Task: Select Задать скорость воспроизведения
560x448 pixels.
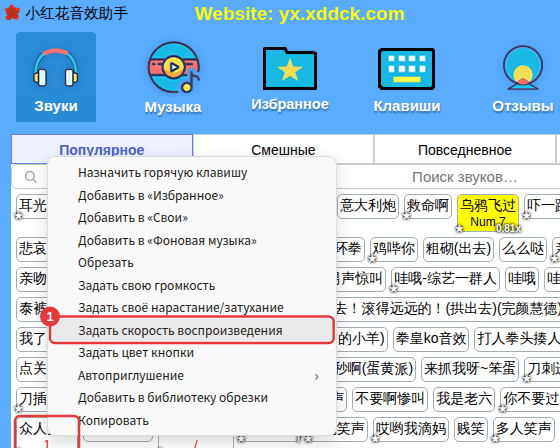Action: click(192, 330)
